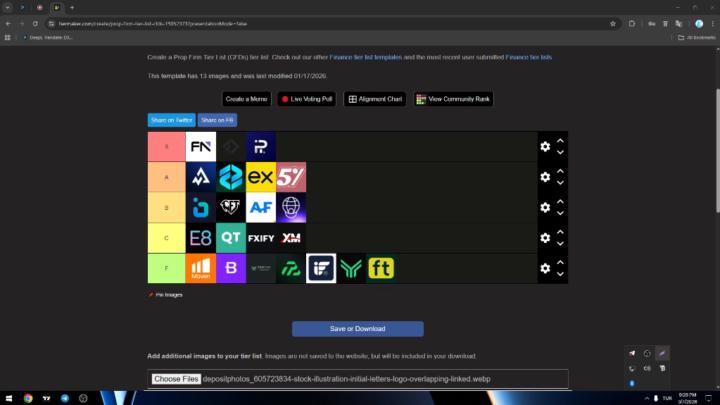The width and height of the screenshot is (720, 405).
Task: Select the orange Maven logo
Action: 201,268
